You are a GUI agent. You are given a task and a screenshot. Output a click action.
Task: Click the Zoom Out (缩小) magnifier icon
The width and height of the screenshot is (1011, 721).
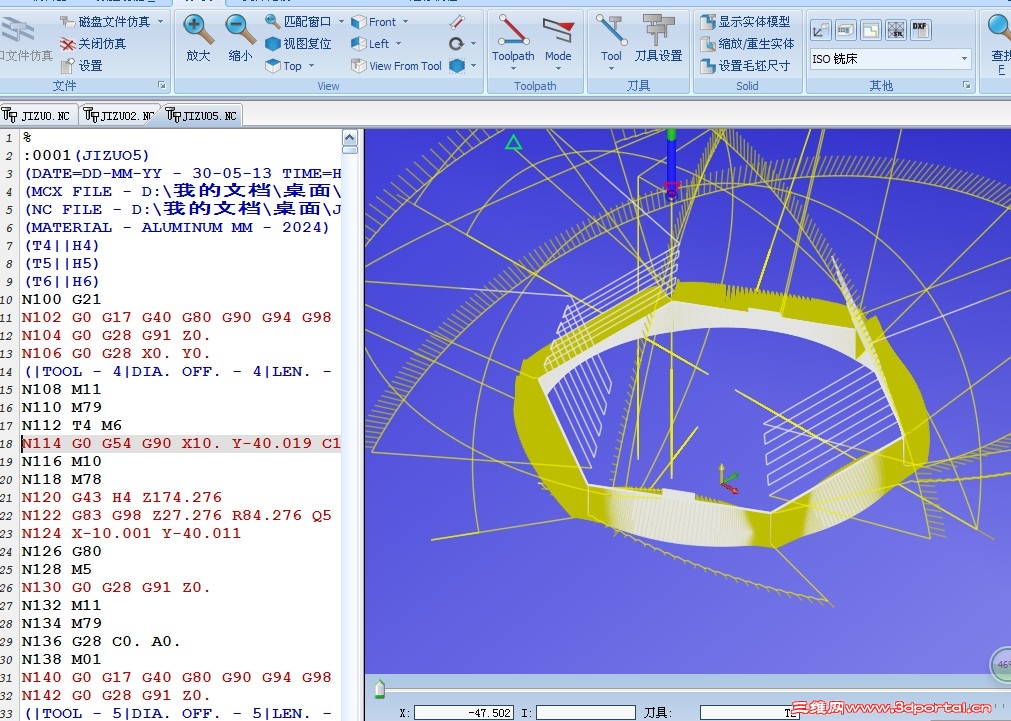[x=240, y=30]
